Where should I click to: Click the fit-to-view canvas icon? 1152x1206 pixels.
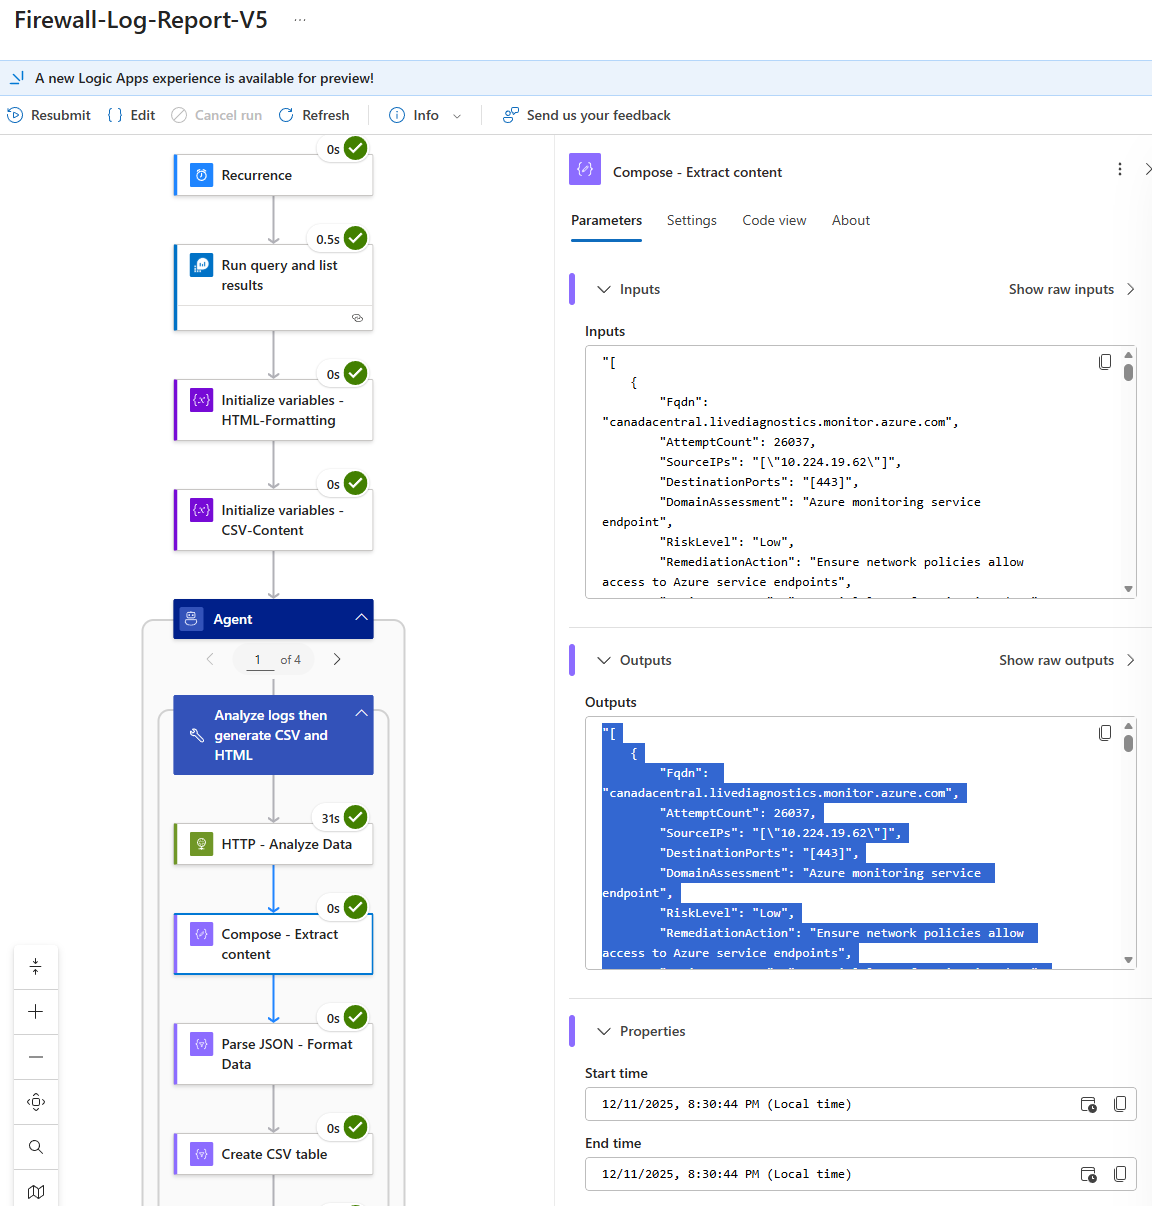tap(36, 1102)
